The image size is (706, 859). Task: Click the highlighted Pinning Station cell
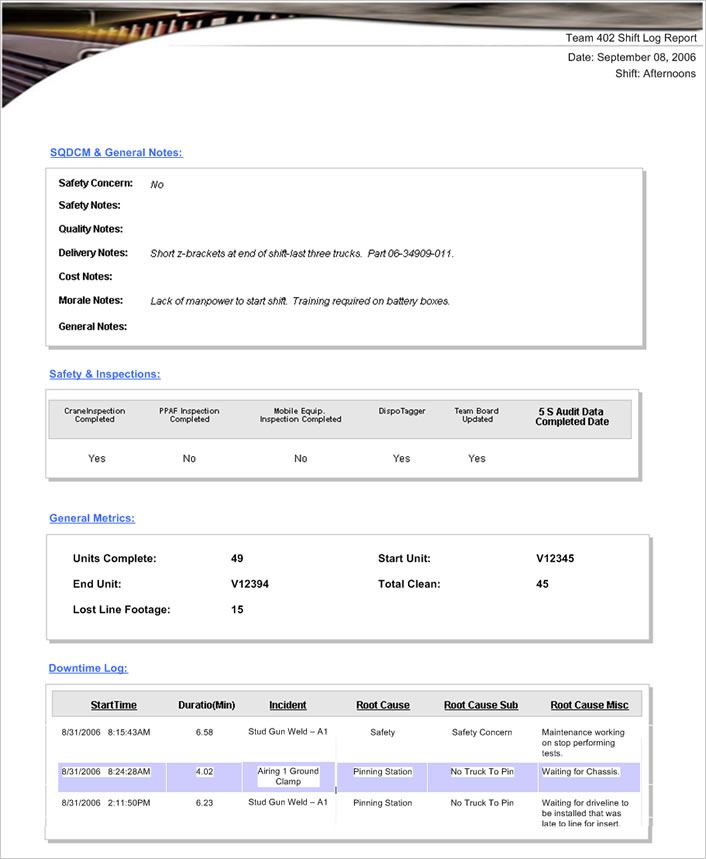pyautogui.click(x=382, y=772)
